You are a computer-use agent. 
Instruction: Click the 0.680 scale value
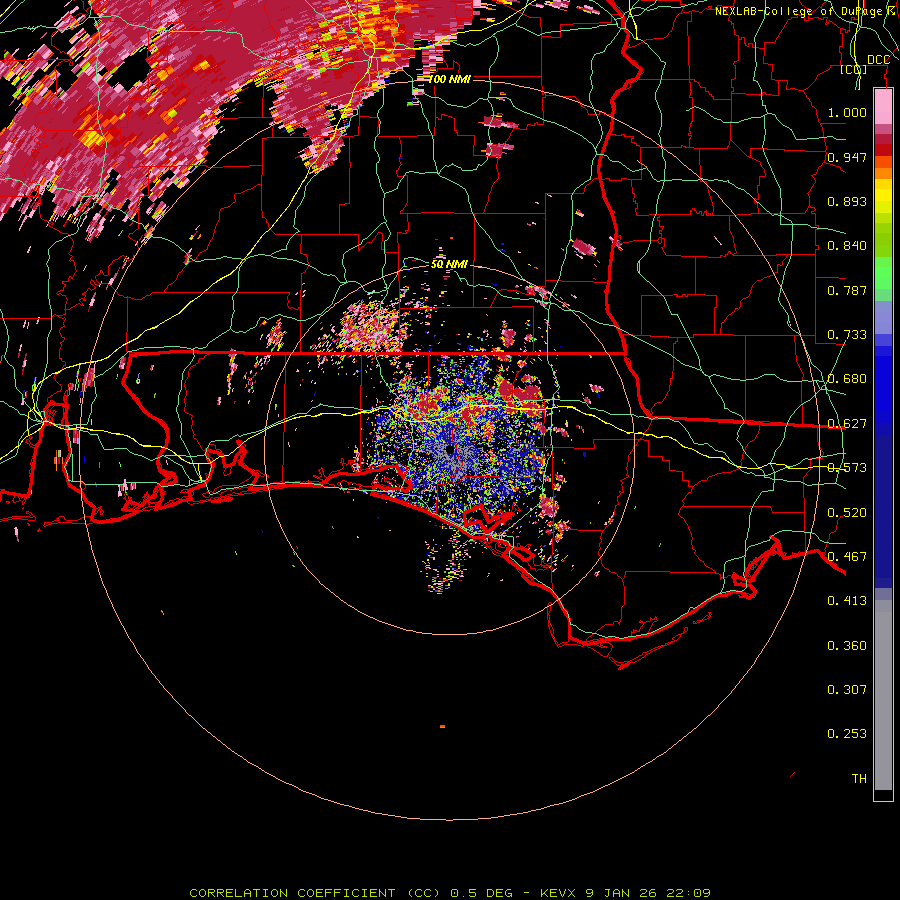coord(847,379)
